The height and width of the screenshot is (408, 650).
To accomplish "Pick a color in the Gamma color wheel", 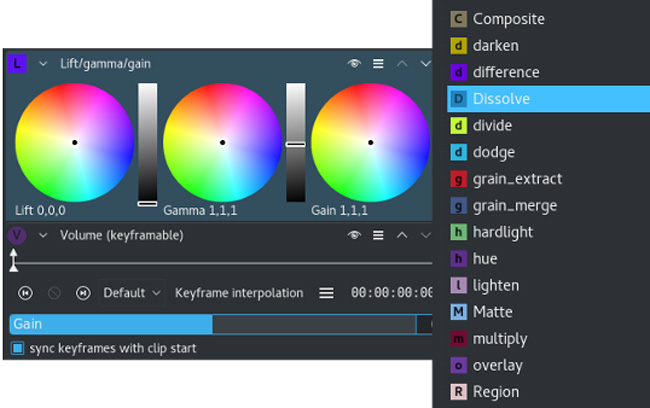I will (223, 143).
